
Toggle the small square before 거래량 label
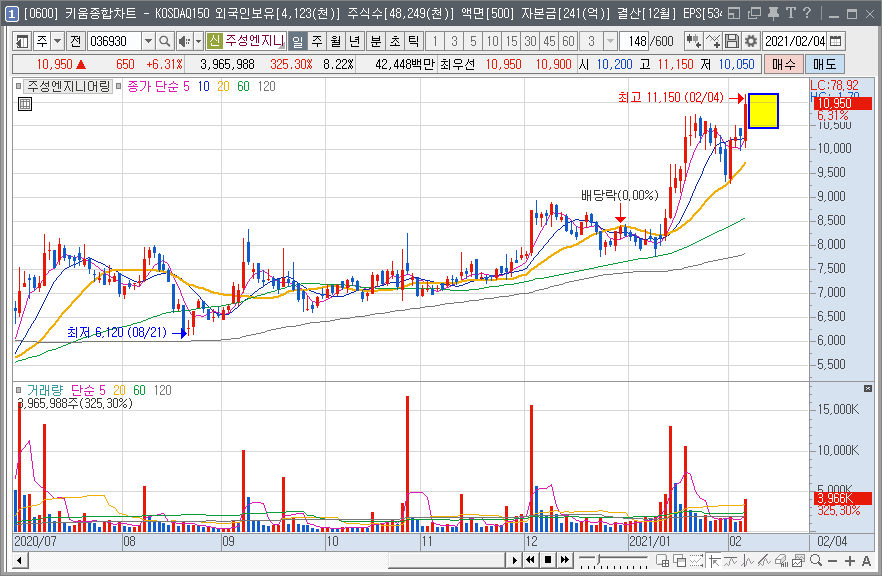pyautogui.click(x=19, y=390)
